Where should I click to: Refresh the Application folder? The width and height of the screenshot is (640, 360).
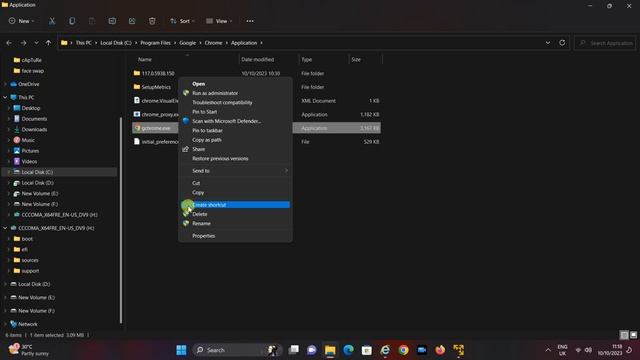coord(562,43)
